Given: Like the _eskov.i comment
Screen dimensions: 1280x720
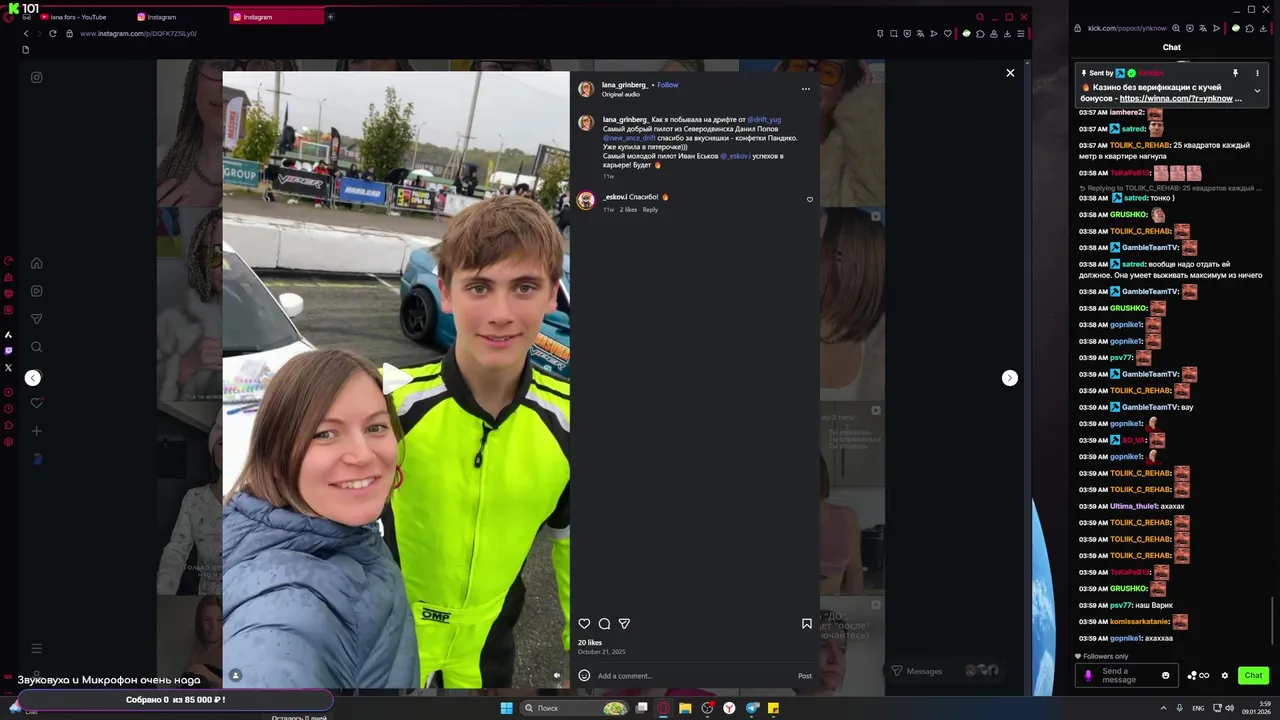Looking at the screenshot, I should point(810,199).
